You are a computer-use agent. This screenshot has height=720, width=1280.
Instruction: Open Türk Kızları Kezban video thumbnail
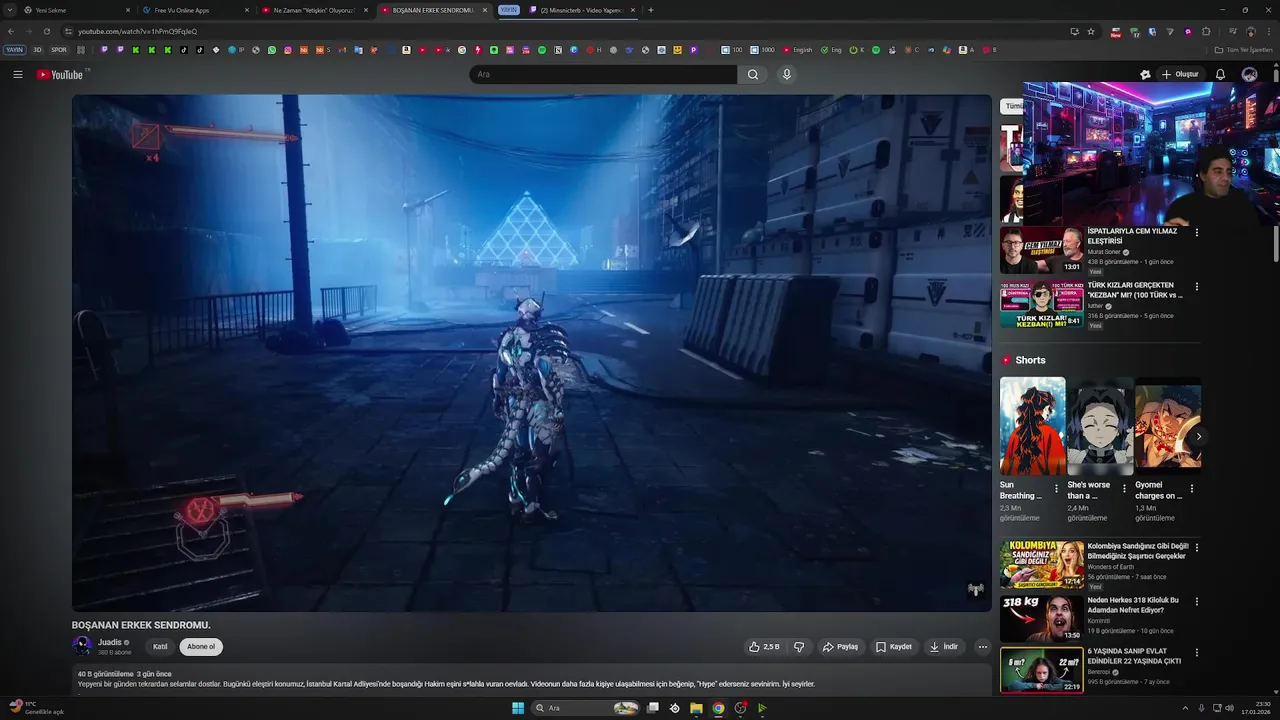(1041, 304)
